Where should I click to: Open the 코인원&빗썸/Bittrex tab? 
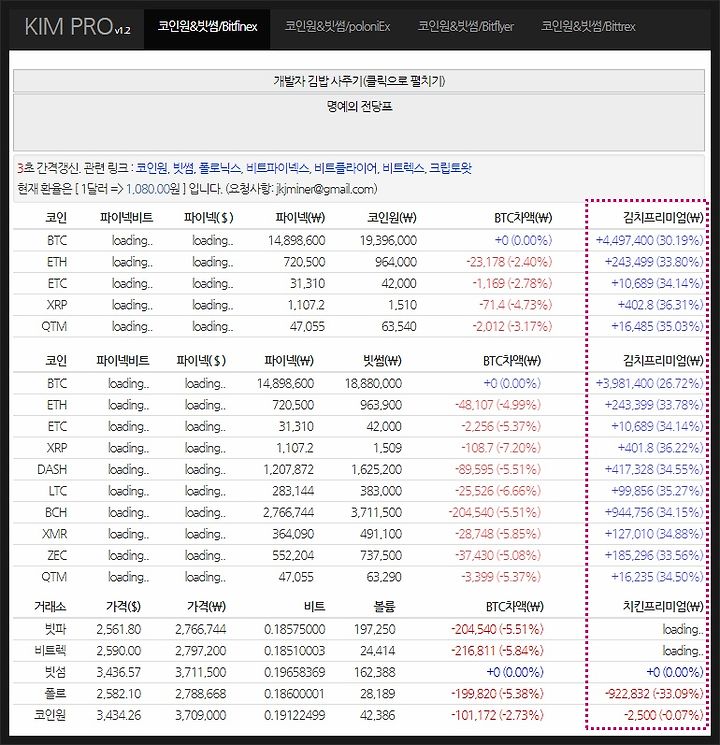click(588, 27)
